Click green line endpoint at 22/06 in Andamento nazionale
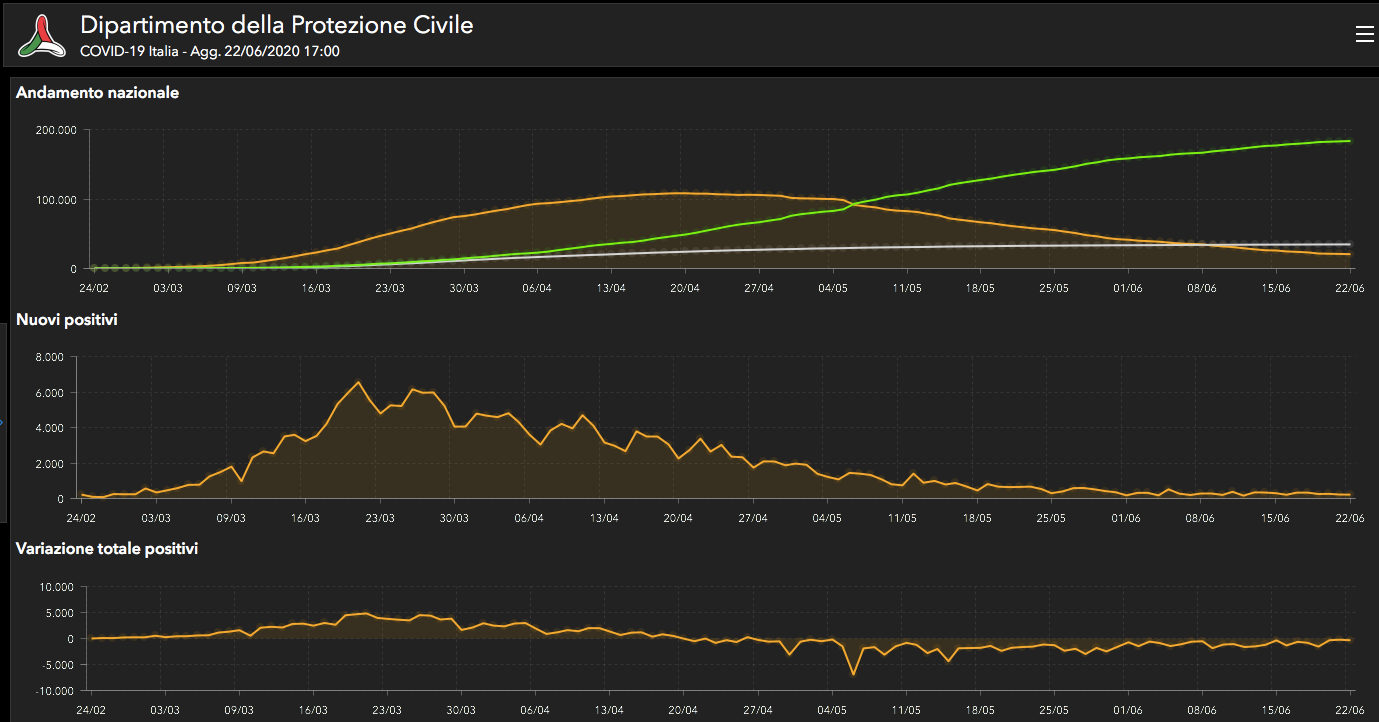 pos(1350,141)
